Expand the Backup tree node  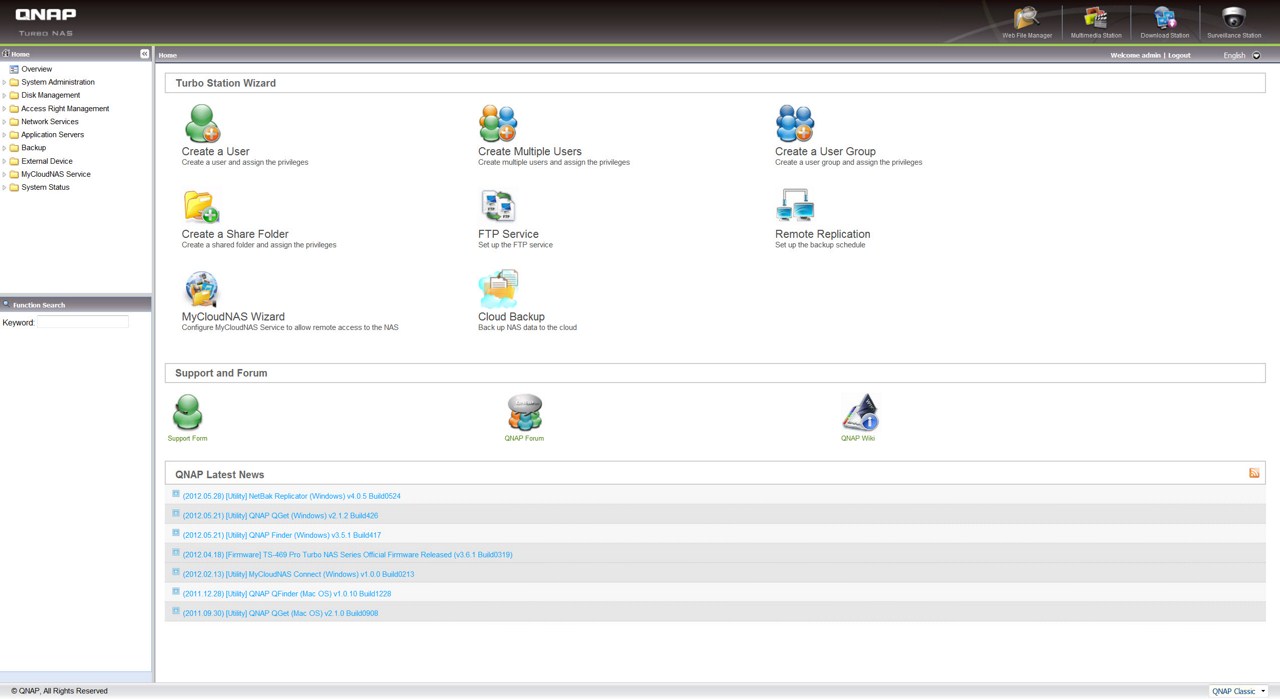(4, 147)
